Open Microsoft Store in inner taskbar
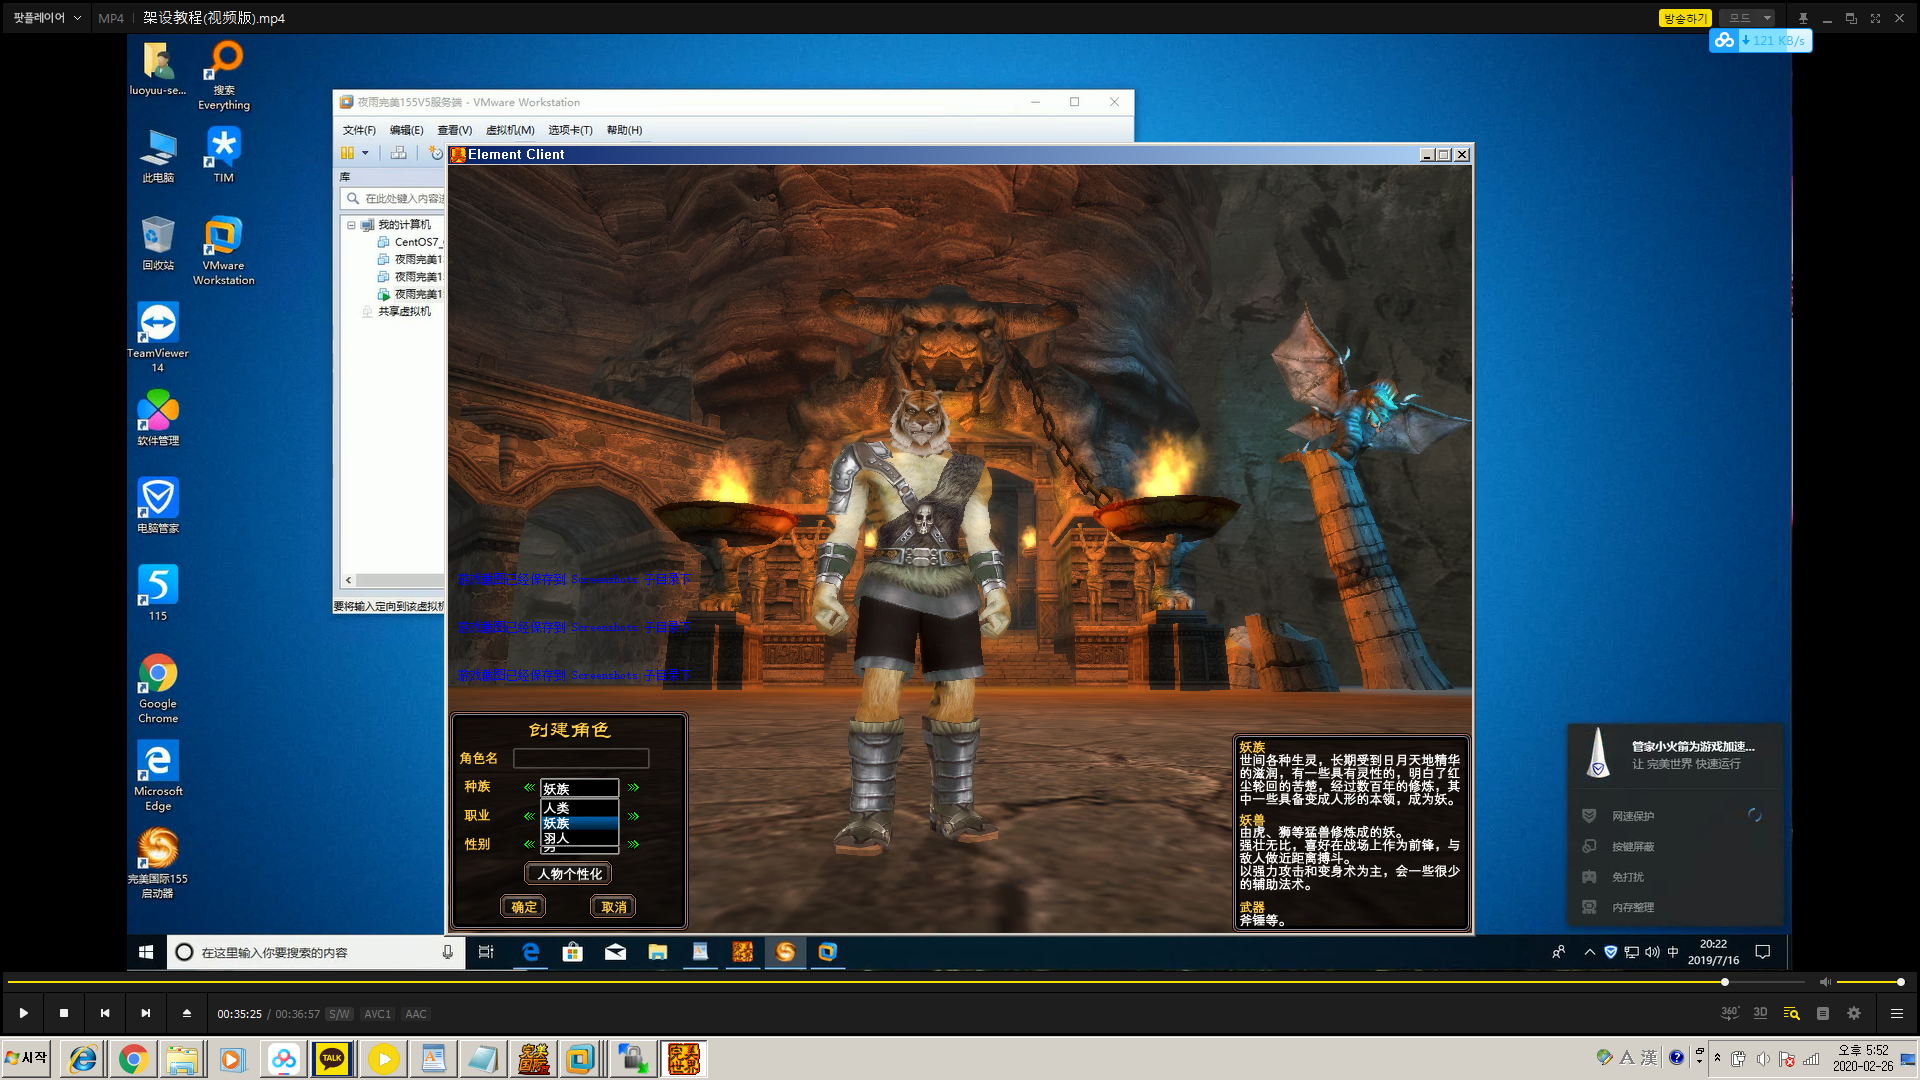1920x1080 pixels. tap(572, 952)
